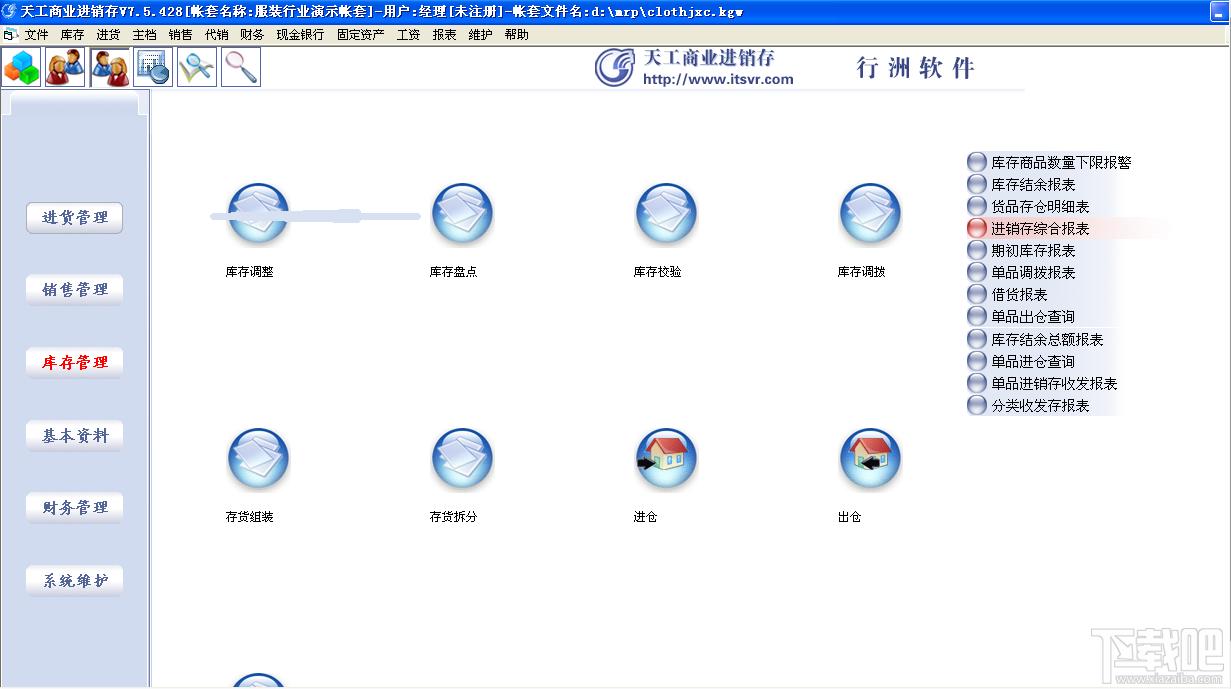
Task: Select the 存货组装 icon
Action: click(x=258, y=459)
